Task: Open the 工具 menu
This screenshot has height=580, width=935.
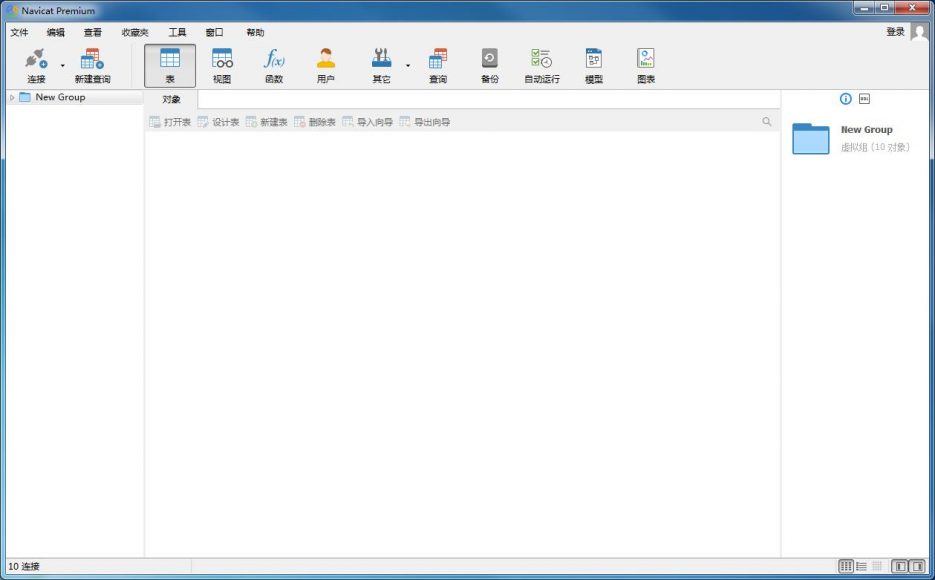Action: (x=177, y=32)
